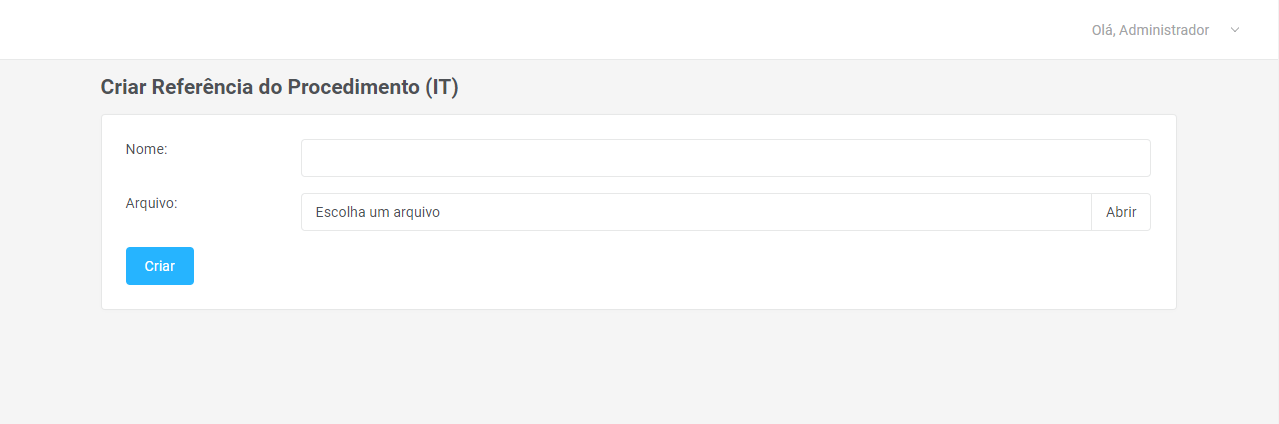Click "(IT)" in the page title
The height and width of the screenshot is (424, 1279).
tap(441, 87)
